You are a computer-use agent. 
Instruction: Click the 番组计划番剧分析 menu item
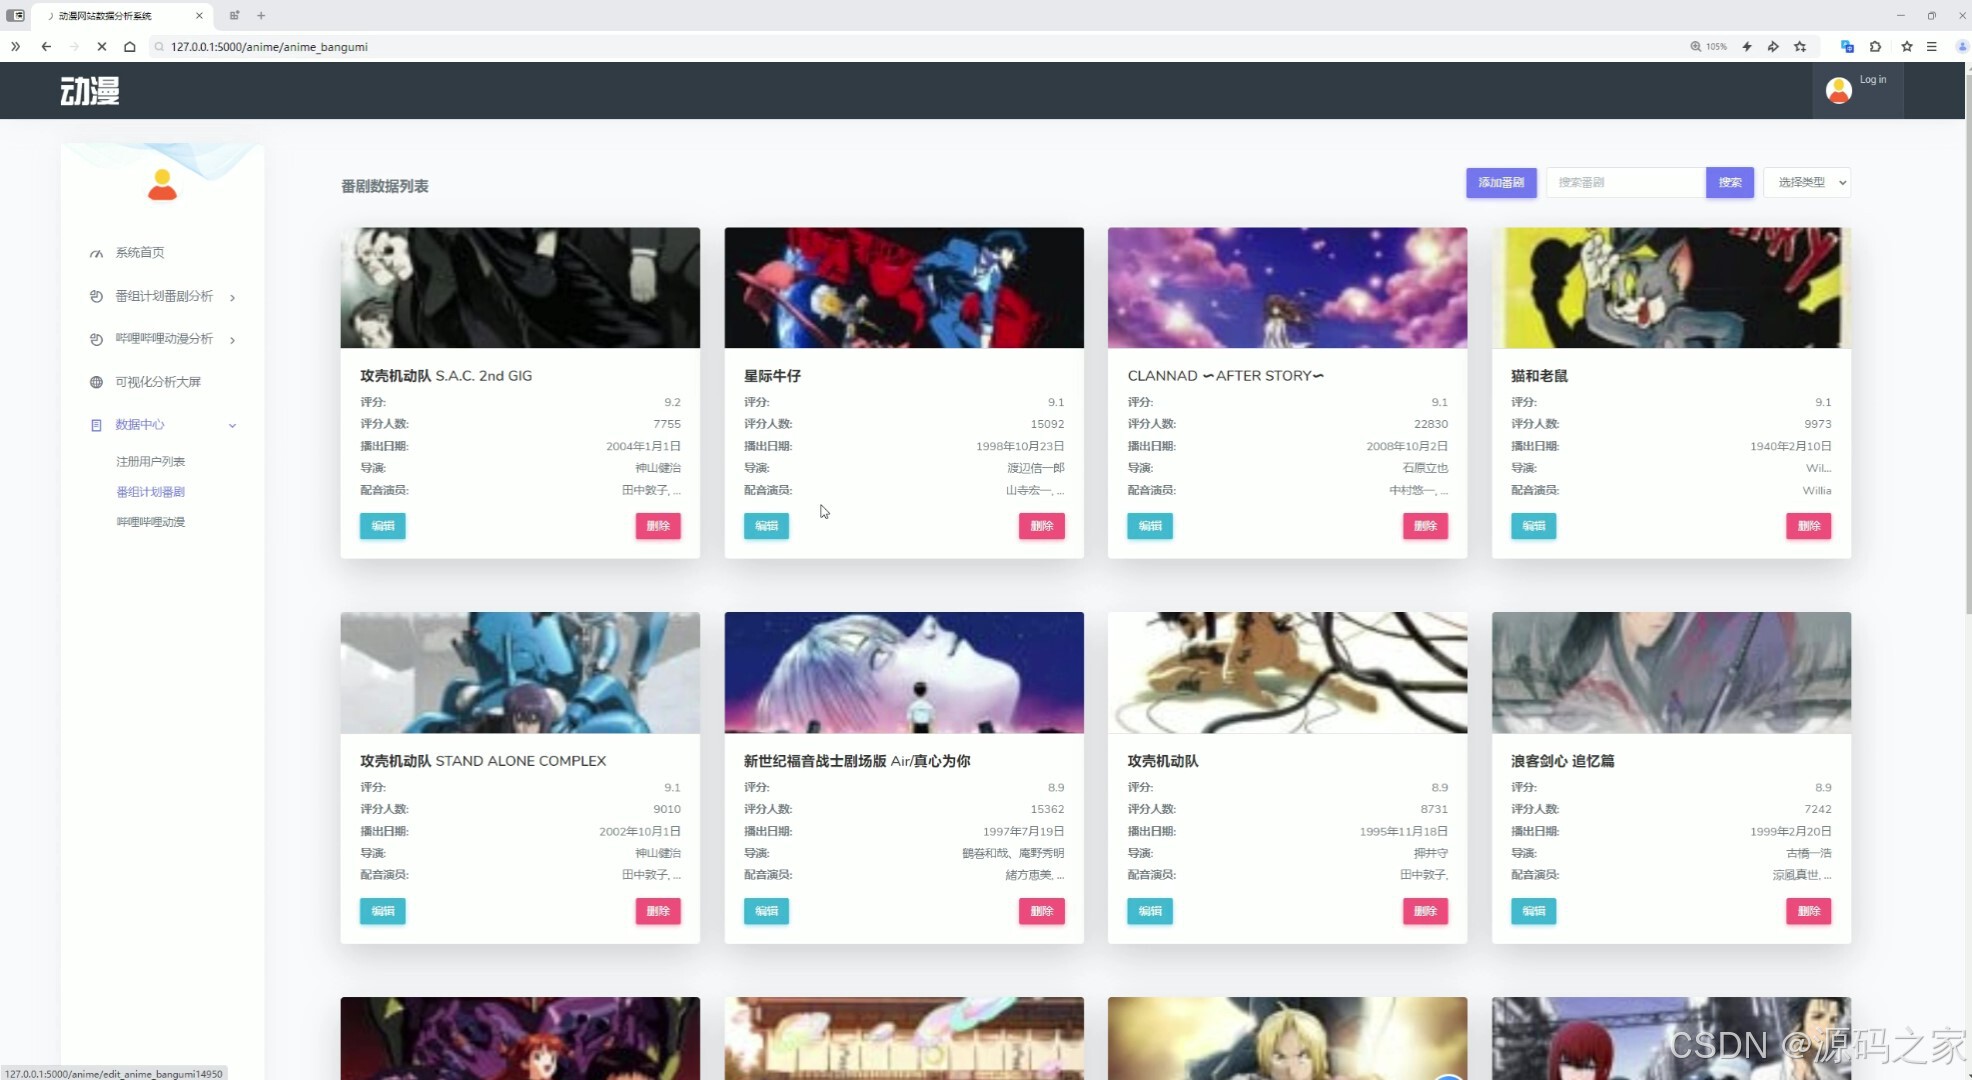point(164,296)
